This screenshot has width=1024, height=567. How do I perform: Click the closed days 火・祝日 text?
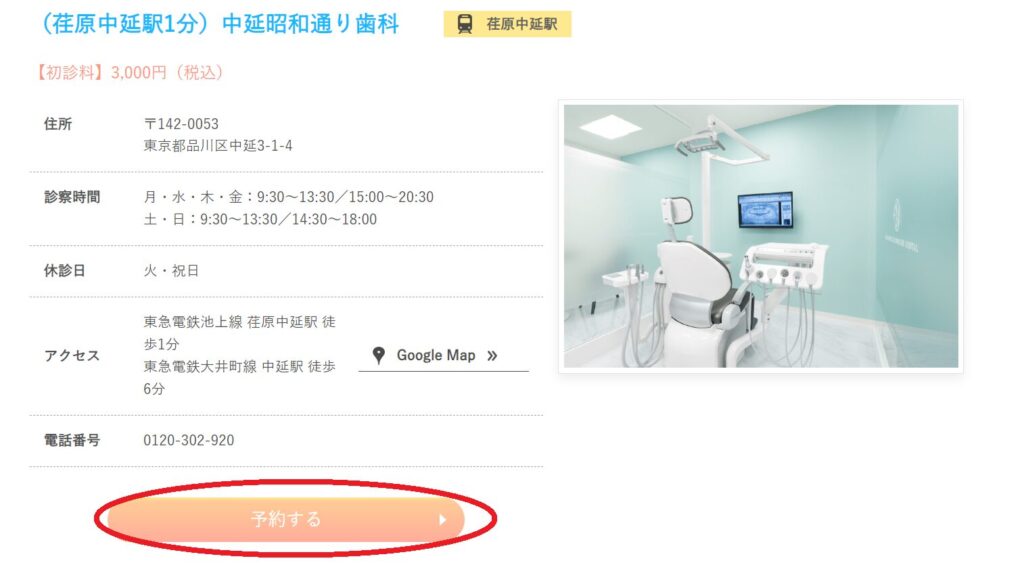click(x=171, y=270)
